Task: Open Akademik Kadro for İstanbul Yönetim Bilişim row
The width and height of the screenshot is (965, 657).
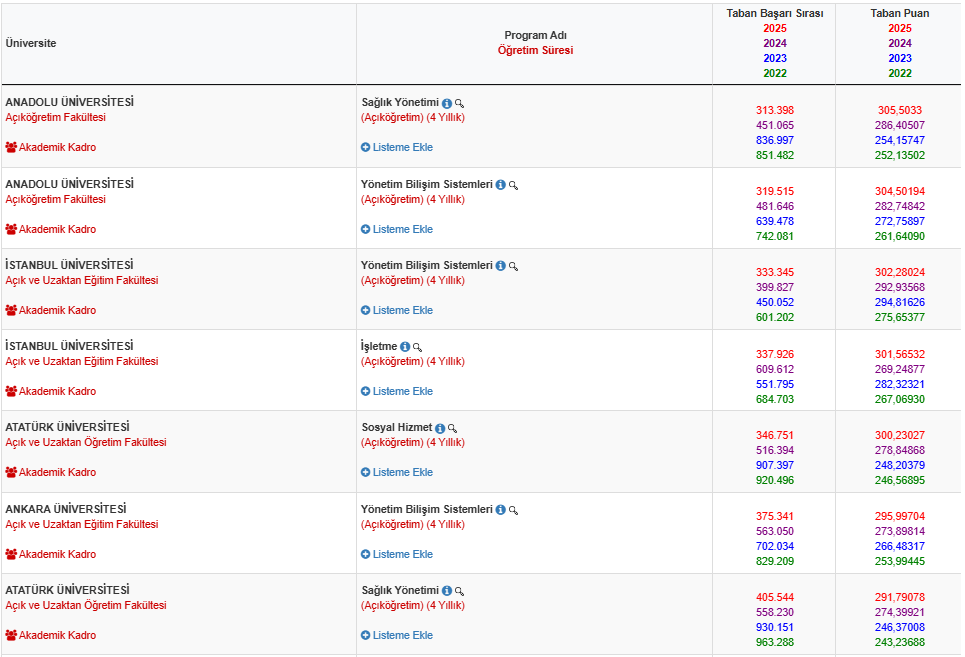Action: 51,311
